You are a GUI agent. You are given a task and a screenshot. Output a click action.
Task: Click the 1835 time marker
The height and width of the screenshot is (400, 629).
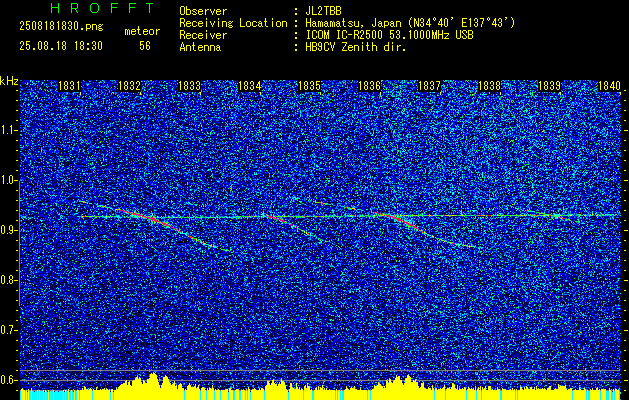pyautogui.click(x=310, y=86)
